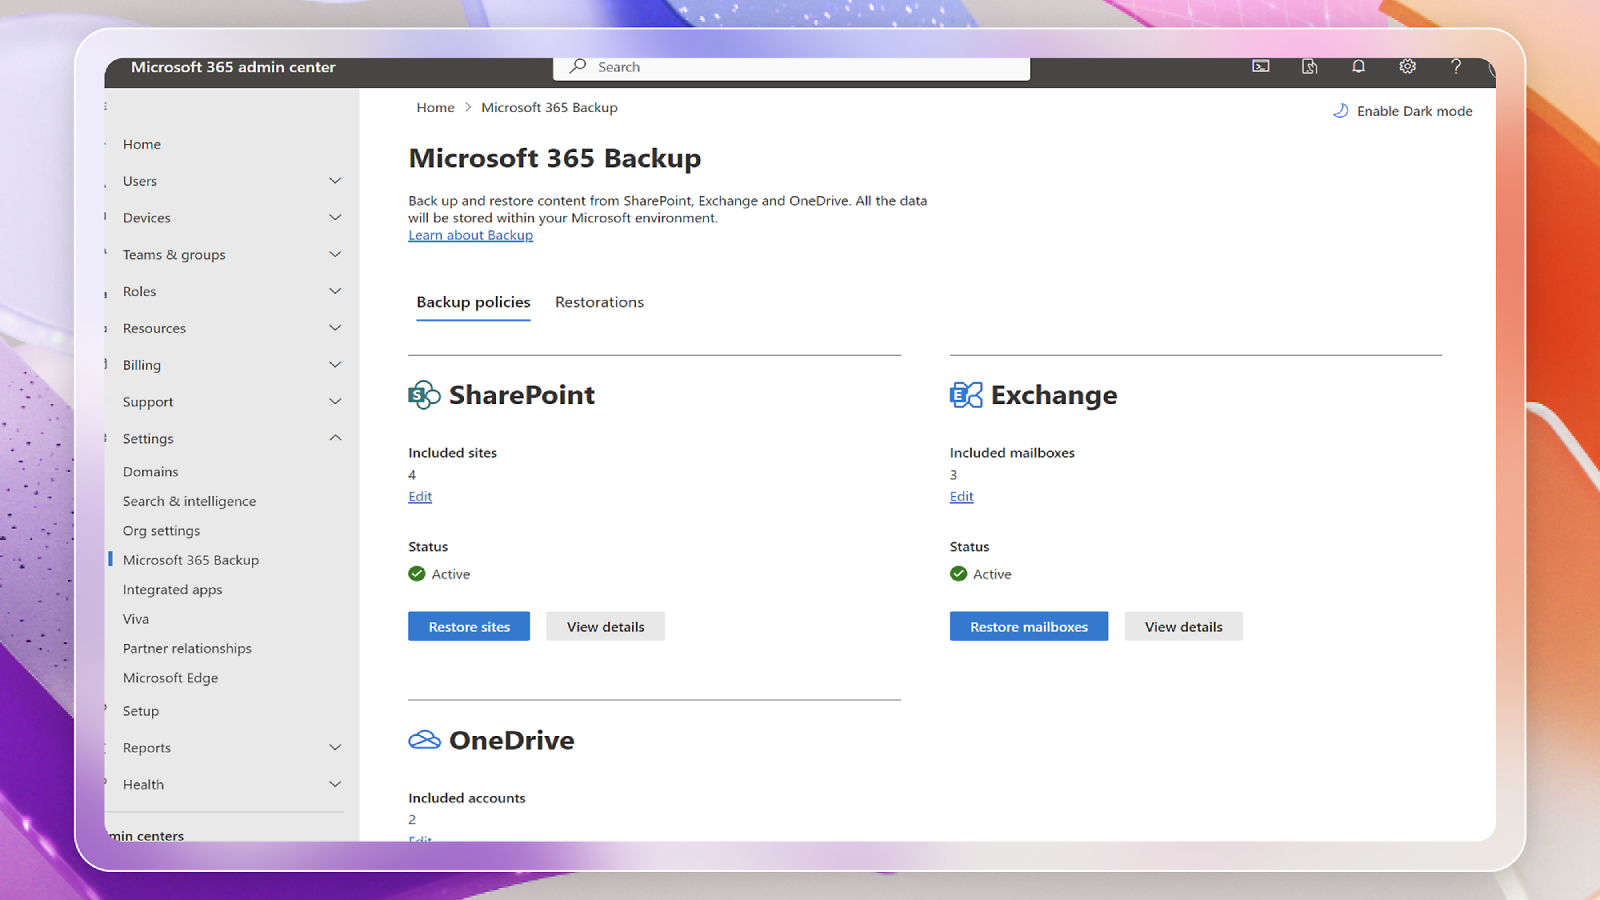Viewport: 1600px width, 900px height.
Task: Click the Restore sites button
Action: click(469, 627)
